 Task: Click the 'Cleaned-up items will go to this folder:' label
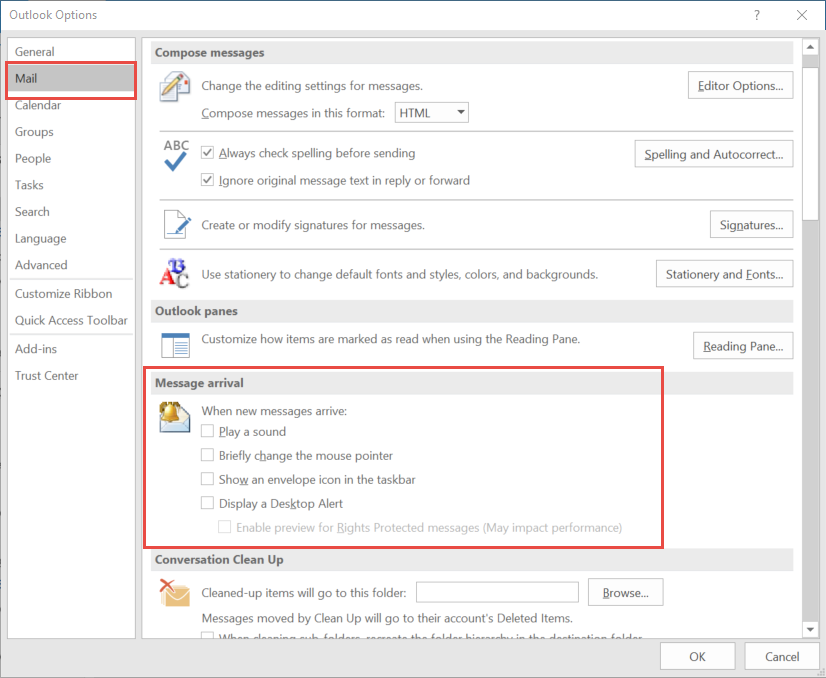[x=304, y=593]
